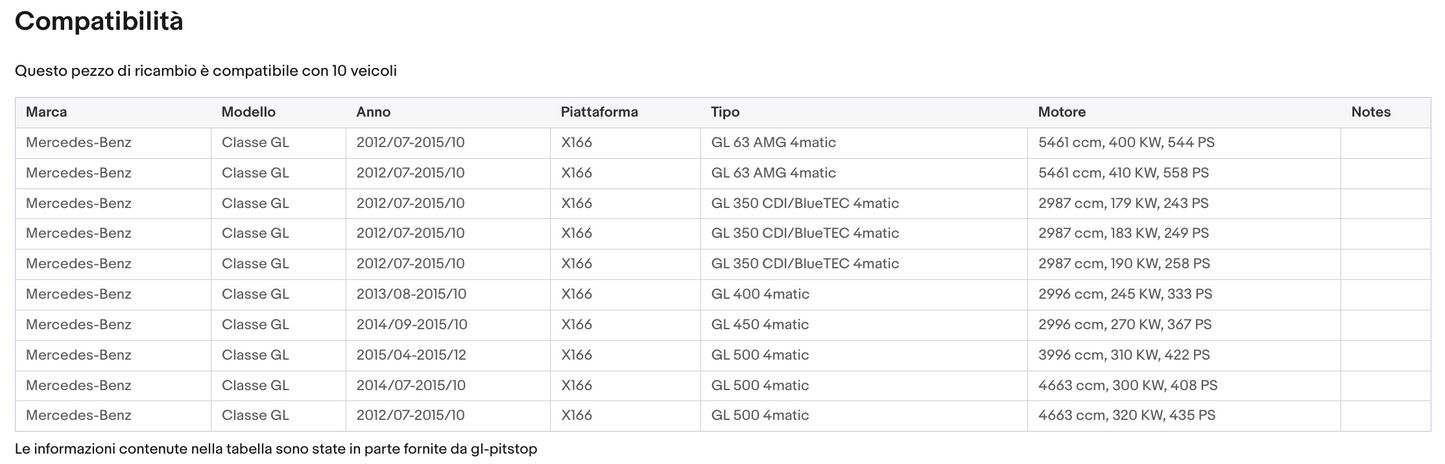Select the 2013/08-2015/10 year cell
The image size is (1445, 464).
click(x=411, y=294)
